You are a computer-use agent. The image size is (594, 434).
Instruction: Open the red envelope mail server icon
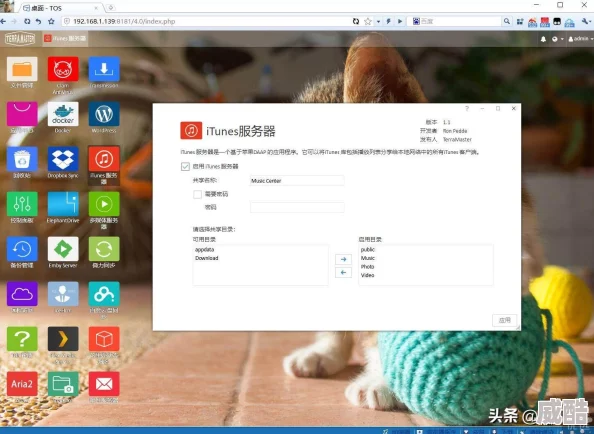pos(104,384)
